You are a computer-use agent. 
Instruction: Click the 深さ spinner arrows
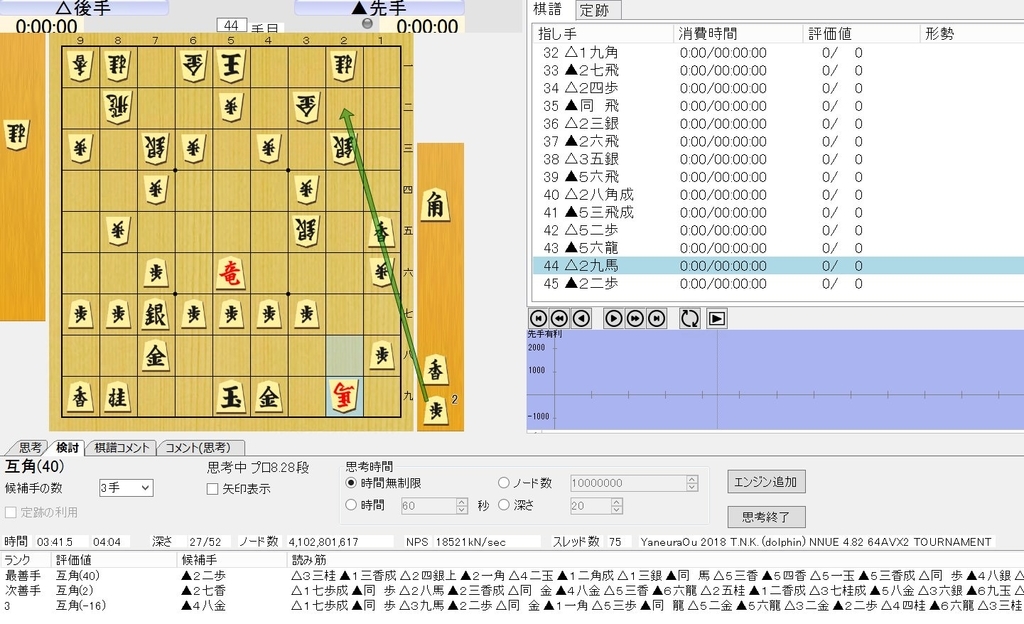tap(616, 506)
